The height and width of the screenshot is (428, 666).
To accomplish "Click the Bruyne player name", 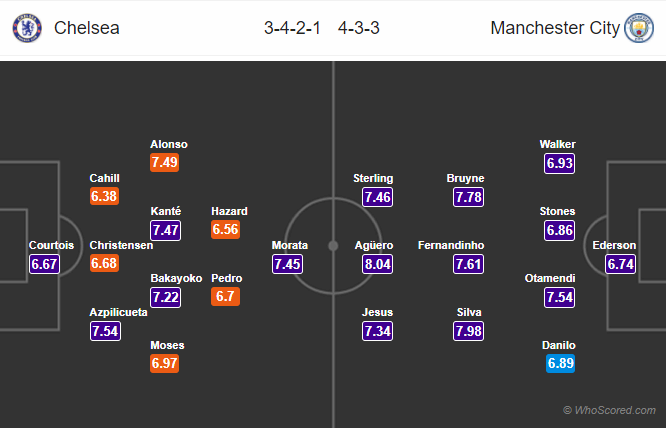I will pyautogui.click(x=465, y=178).
